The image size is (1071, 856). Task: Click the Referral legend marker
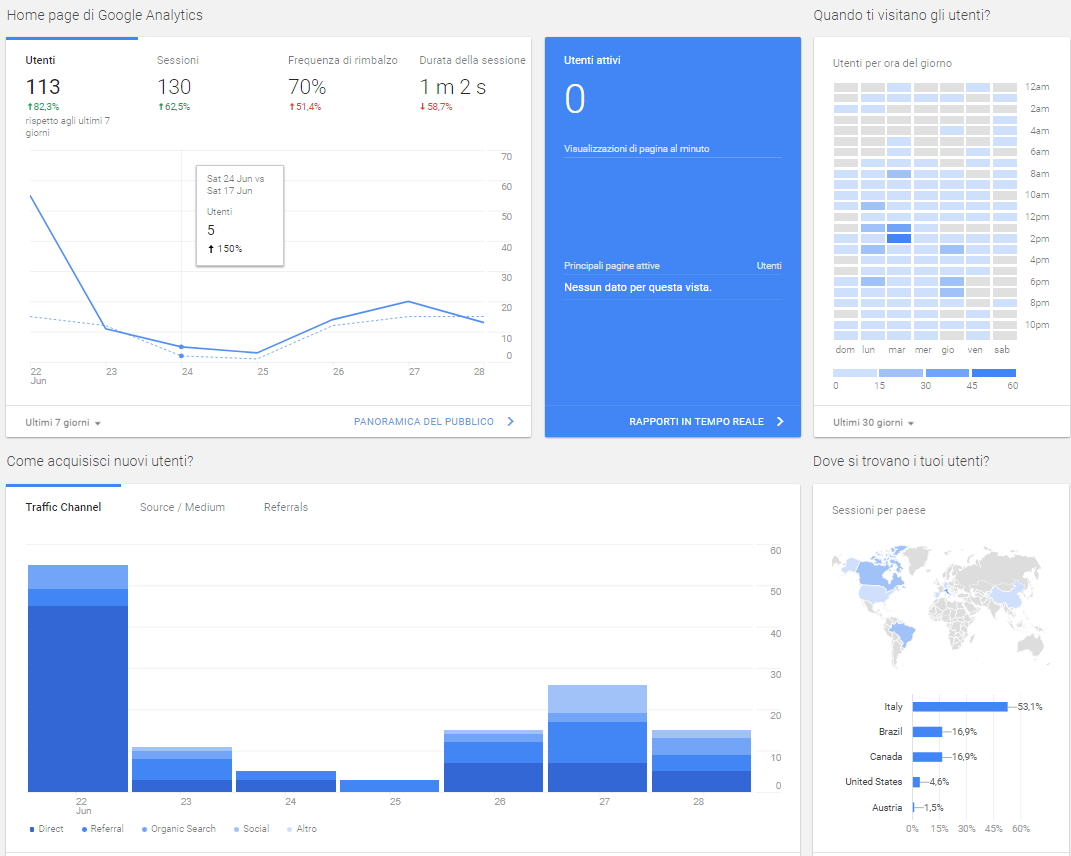[x=84, y=829]
